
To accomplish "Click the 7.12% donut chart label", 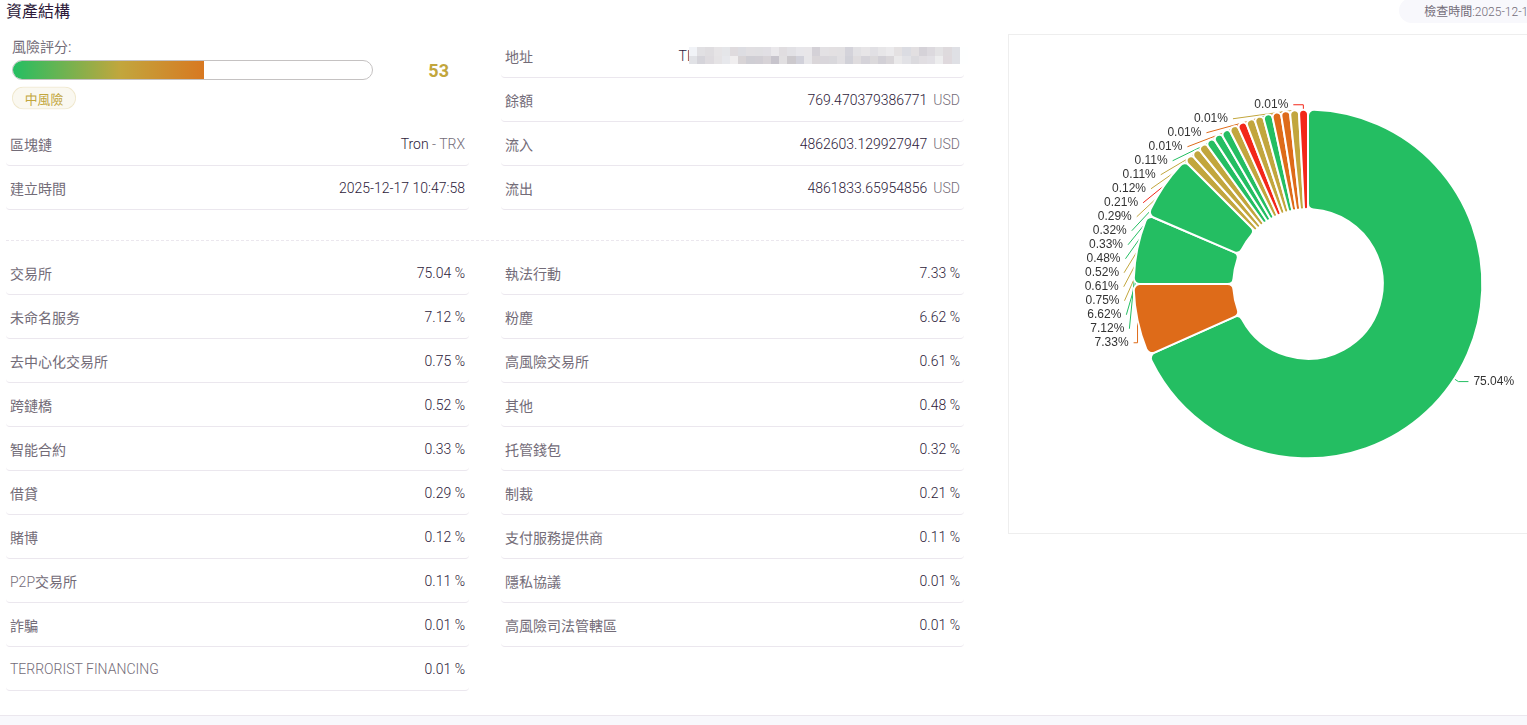I will click(1106, 328).
